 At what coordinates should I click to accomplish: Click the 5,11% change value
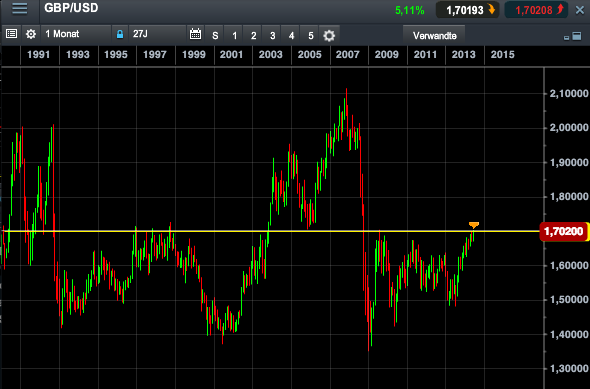pyautogui.click(x=410, y=10)
